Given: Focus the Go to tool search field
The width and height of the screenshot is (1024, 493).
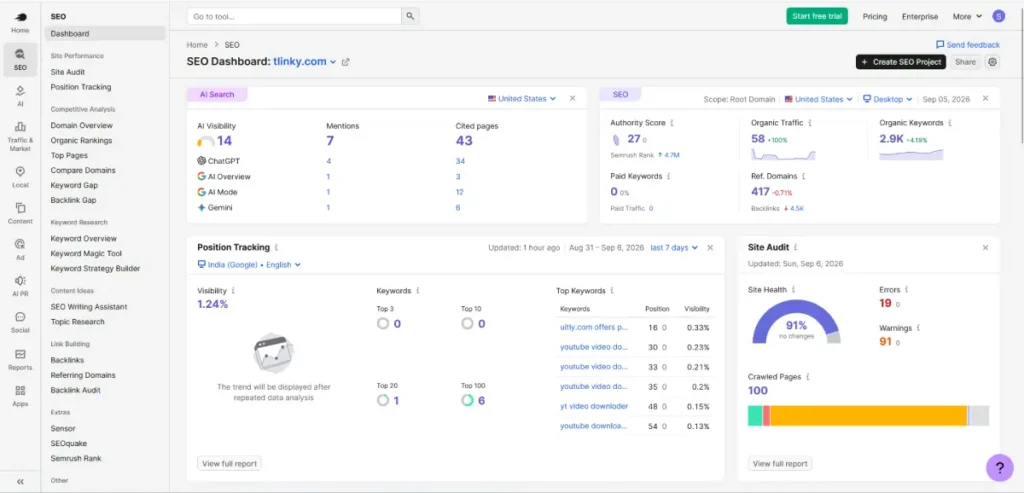Looking at the screenshot, I should [294, 16].
